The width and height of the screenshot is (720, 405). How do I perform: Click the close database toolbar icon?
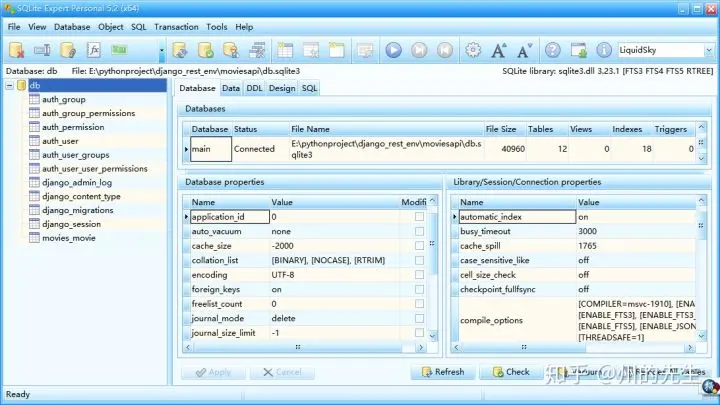(17, 50)
